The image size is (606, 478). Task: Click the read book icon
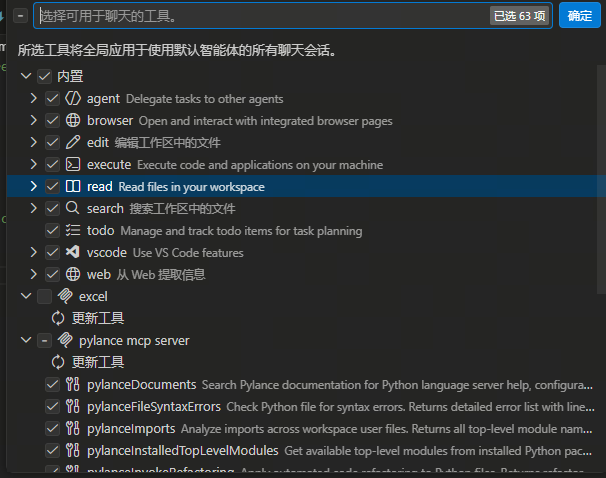point(73,186)
